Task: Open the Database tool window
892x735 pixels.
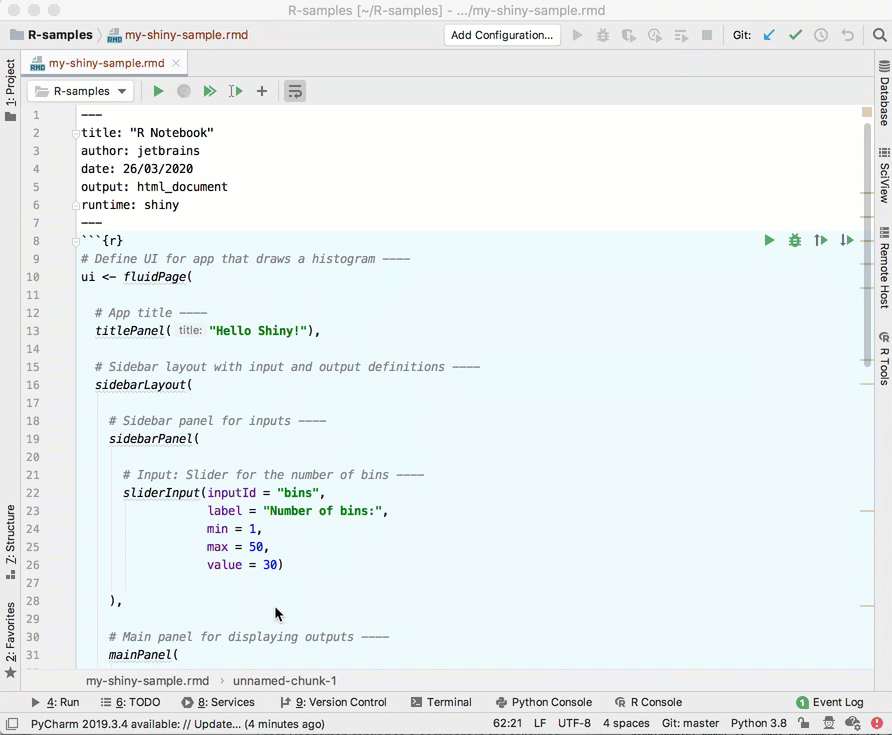Action: (x=883, y=93)
